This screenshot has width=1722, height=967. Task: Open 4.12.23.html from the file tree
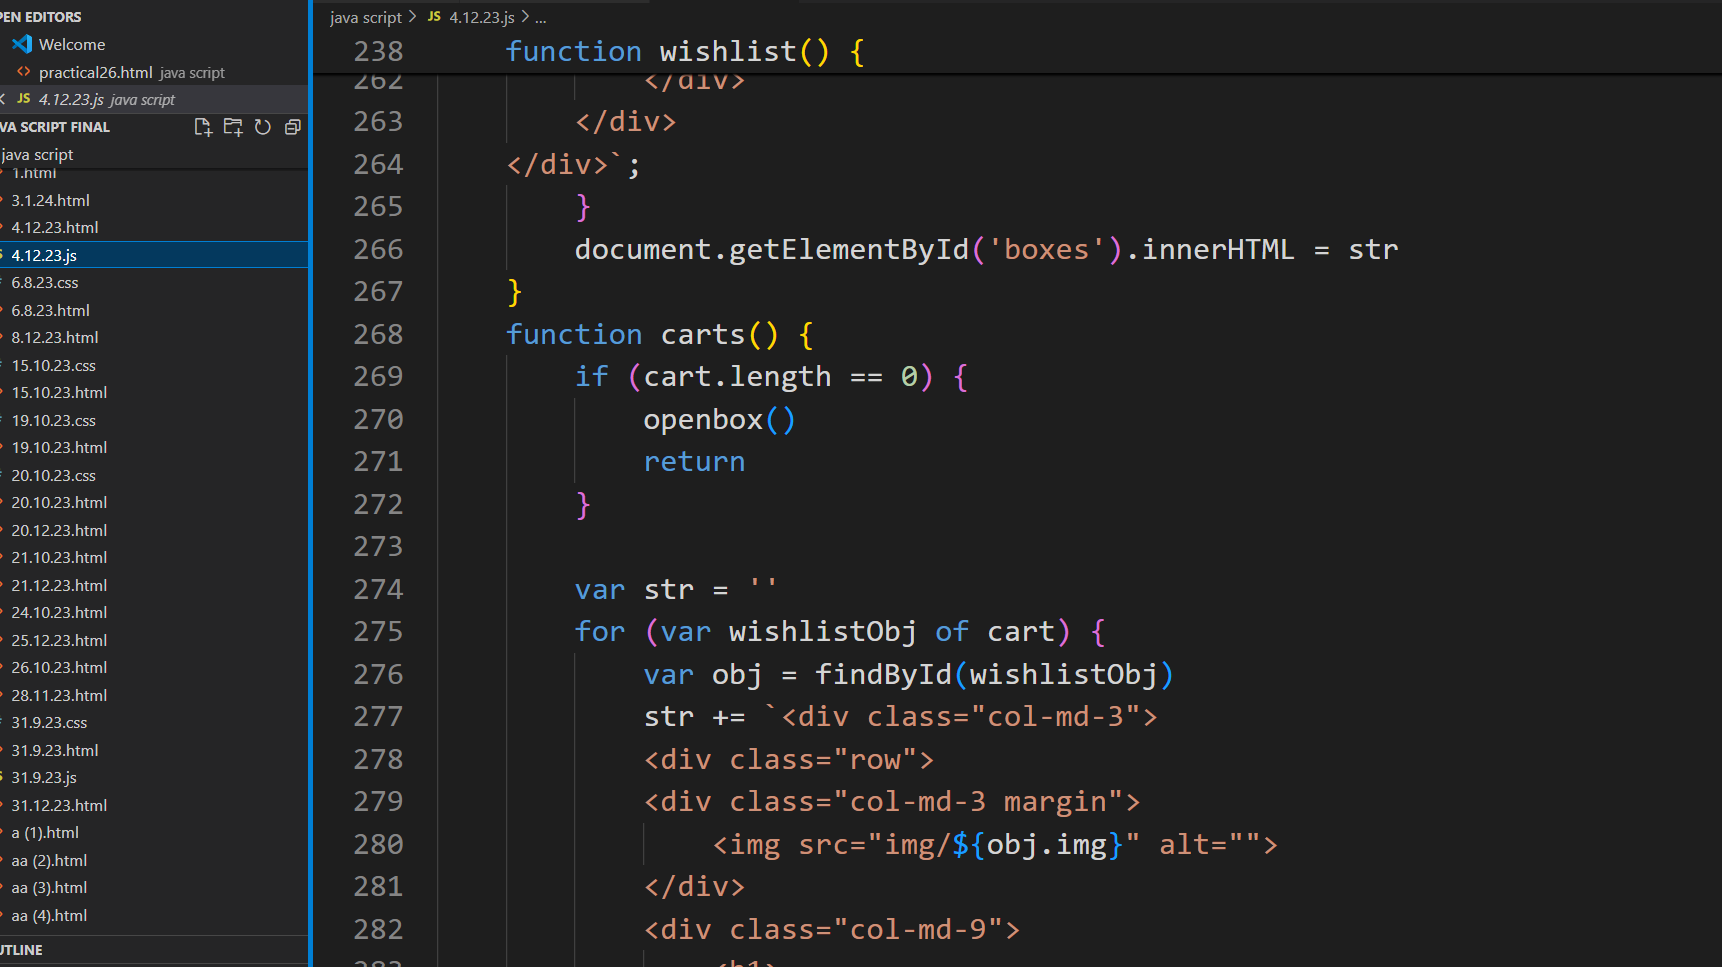(x=55, y=228)
